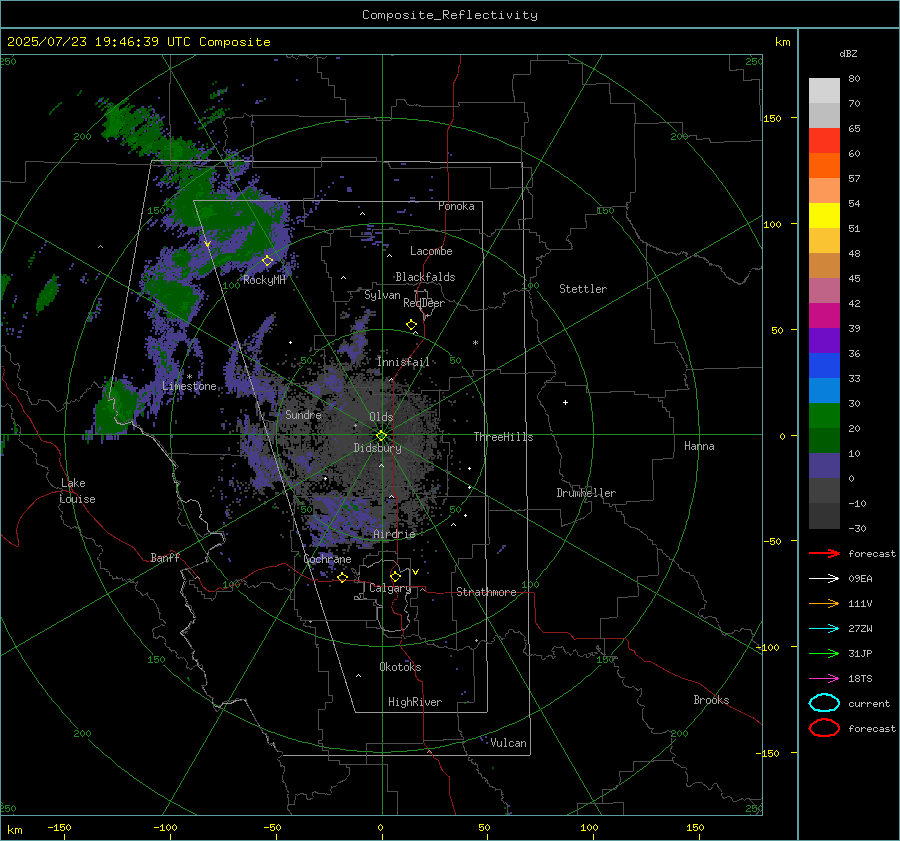Image resolution: width=900 pixels, height=841 pixels.
Task: Click the Hanna town label
Action: click(699, 446)
